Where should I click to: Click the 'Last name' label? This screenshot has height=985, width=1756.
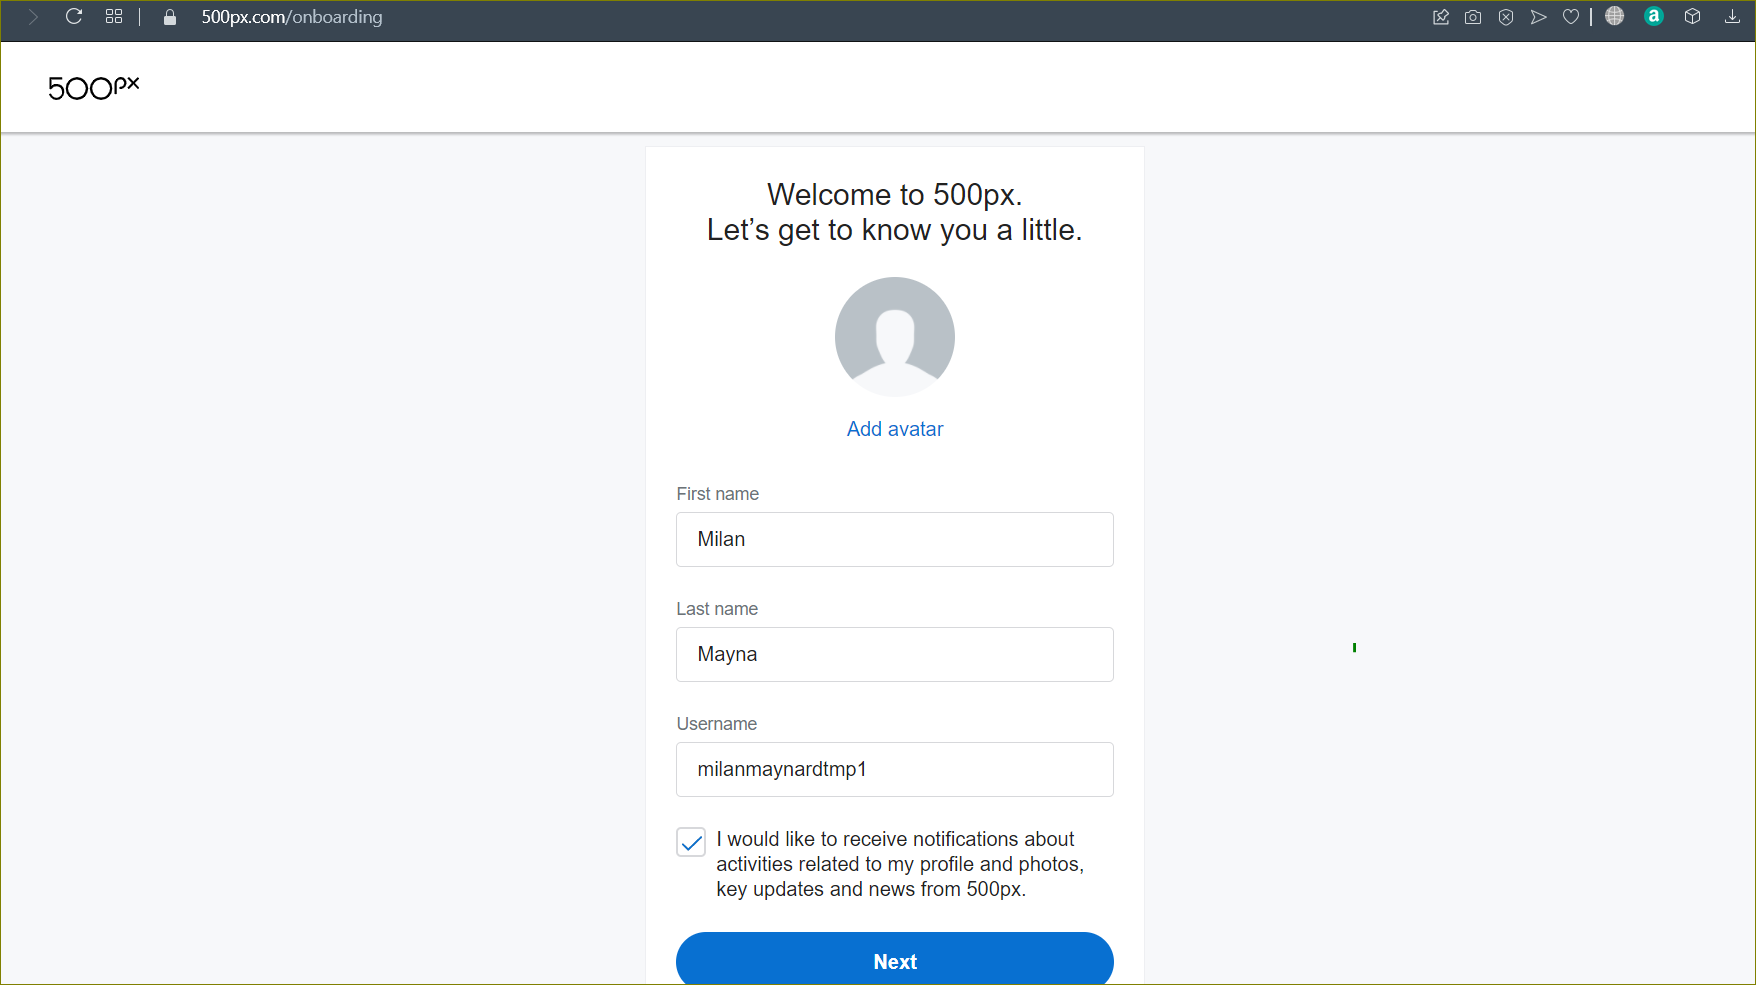point(717,609)
